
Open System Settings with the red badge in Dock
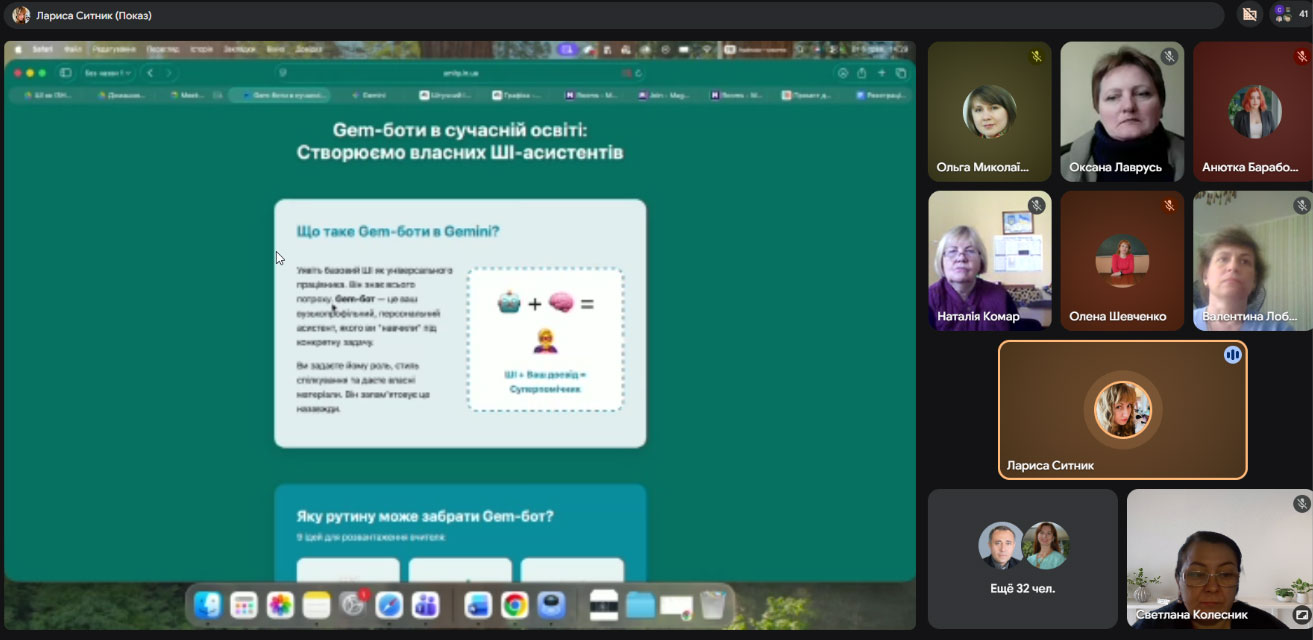pos(352,604)
